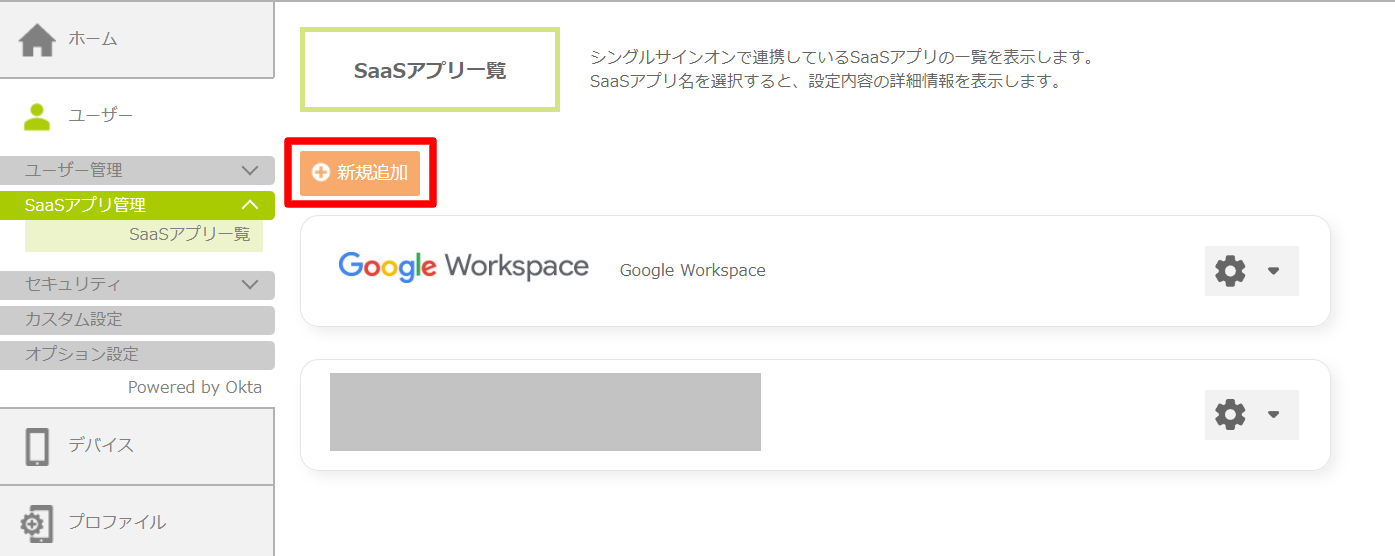
Task: Click the greyed-out second app entry
Action: pyautogui.click(x=545, y=412)
